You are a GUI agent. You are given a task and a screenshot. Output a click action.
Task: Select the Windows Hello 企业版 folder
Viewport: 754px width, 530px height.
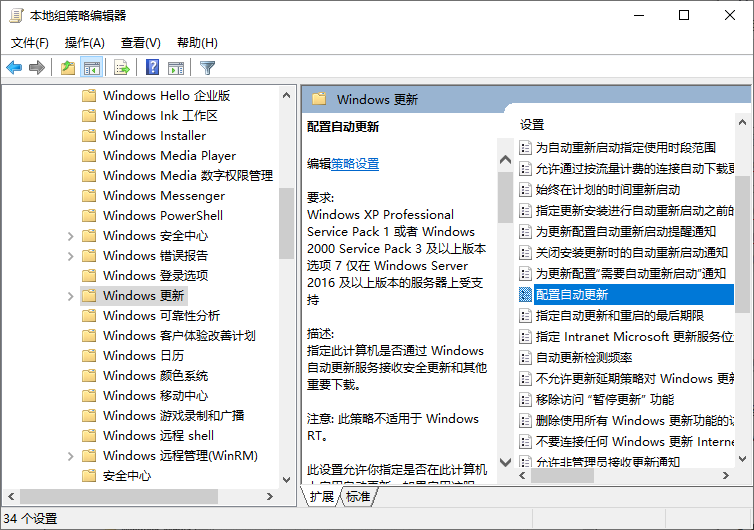coord(166,96)
